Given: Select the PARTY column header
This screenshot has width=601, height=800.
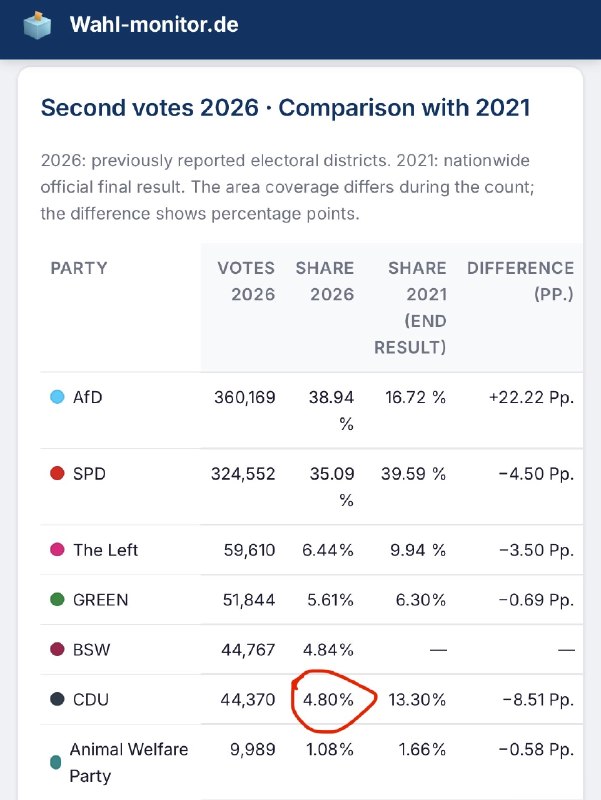Looking at the screenshot, I should 79,268.
